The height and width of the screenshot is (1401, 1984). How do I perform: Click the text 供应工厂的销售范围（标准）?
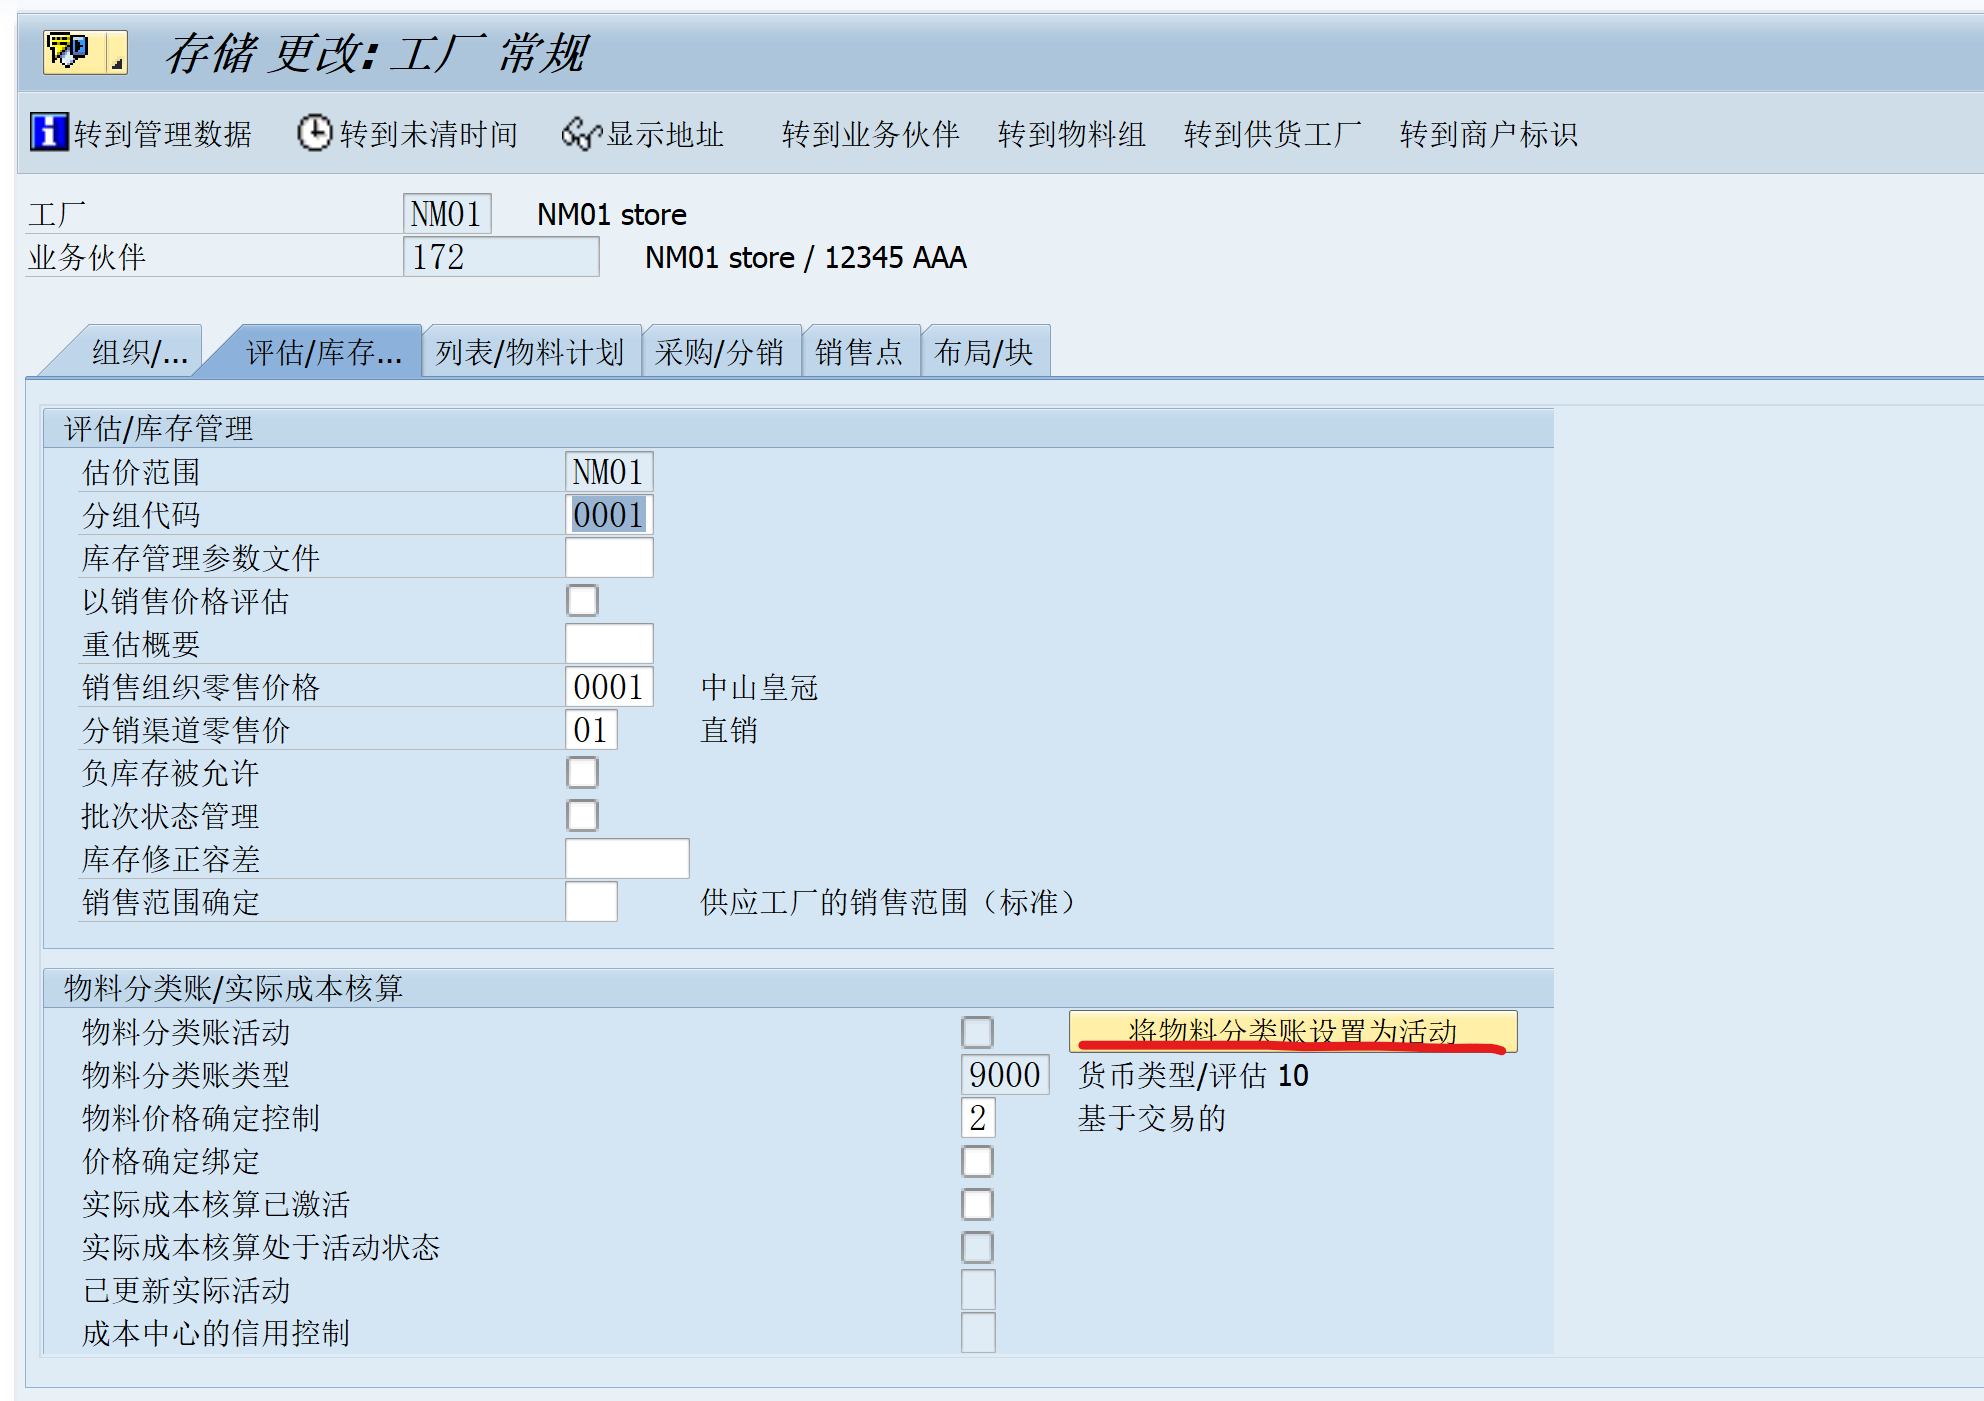point(888,902)
